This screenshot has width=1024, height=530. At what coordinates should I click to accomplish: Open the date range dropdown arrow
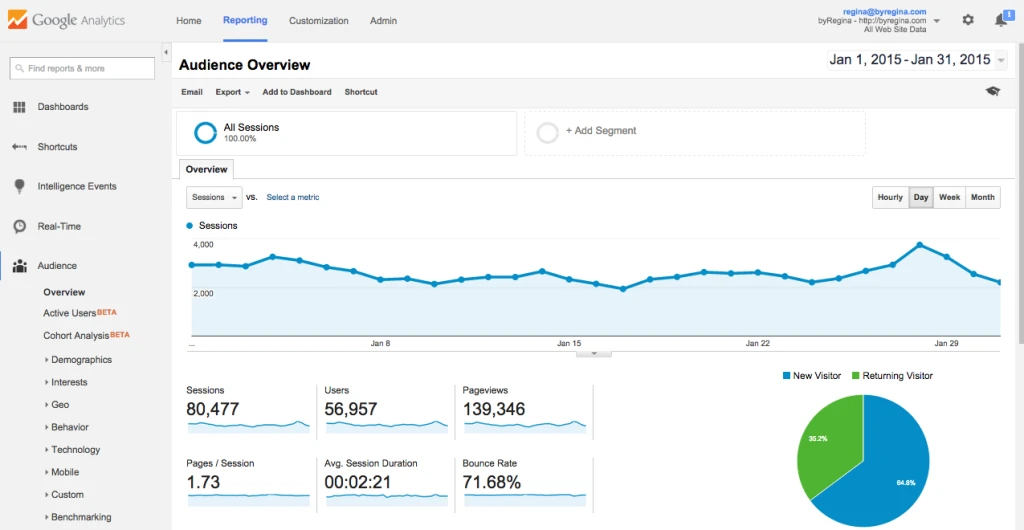1002,61
